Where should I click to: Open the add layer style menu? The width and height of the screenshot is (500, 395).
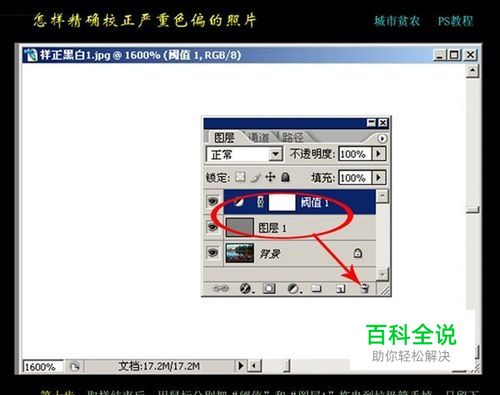(247, 288)
